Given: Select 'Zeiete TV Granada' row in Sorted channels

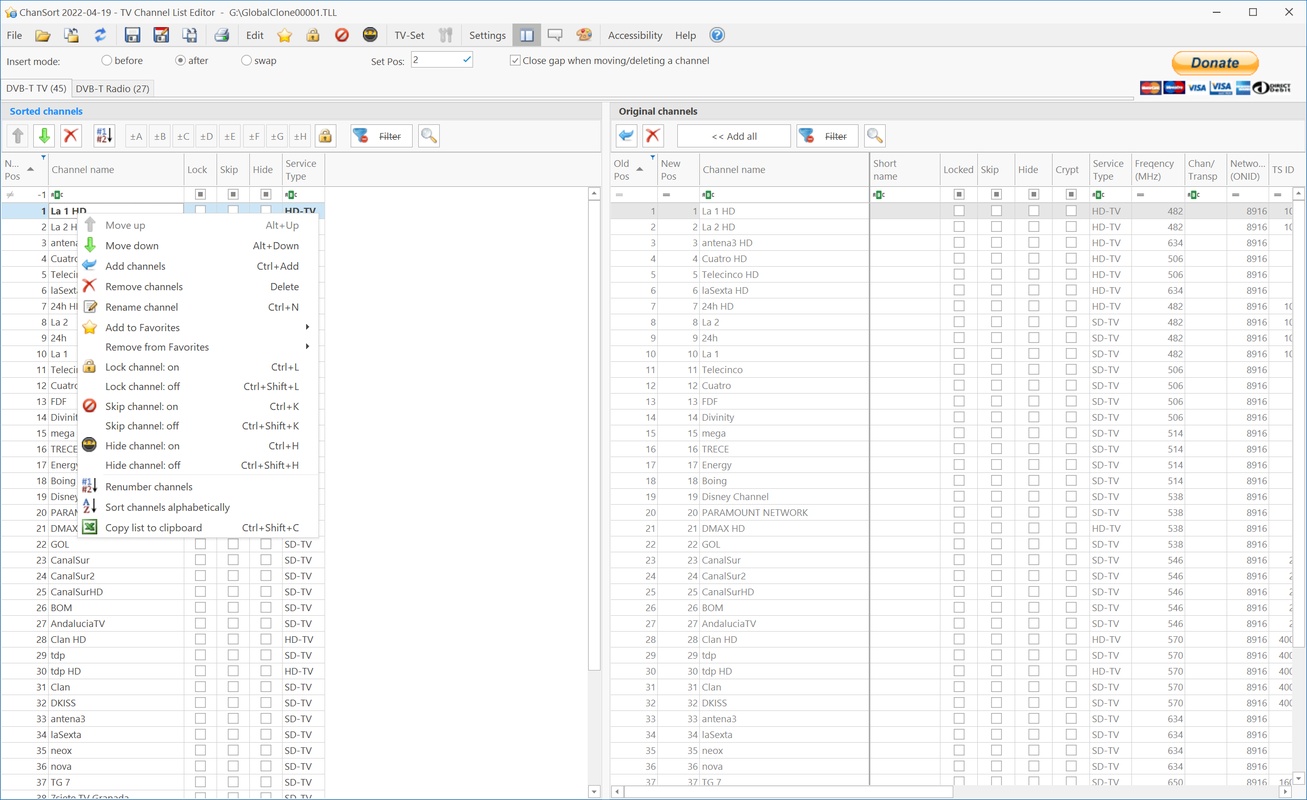Looking at the screenshot, I should coord(162,796).
